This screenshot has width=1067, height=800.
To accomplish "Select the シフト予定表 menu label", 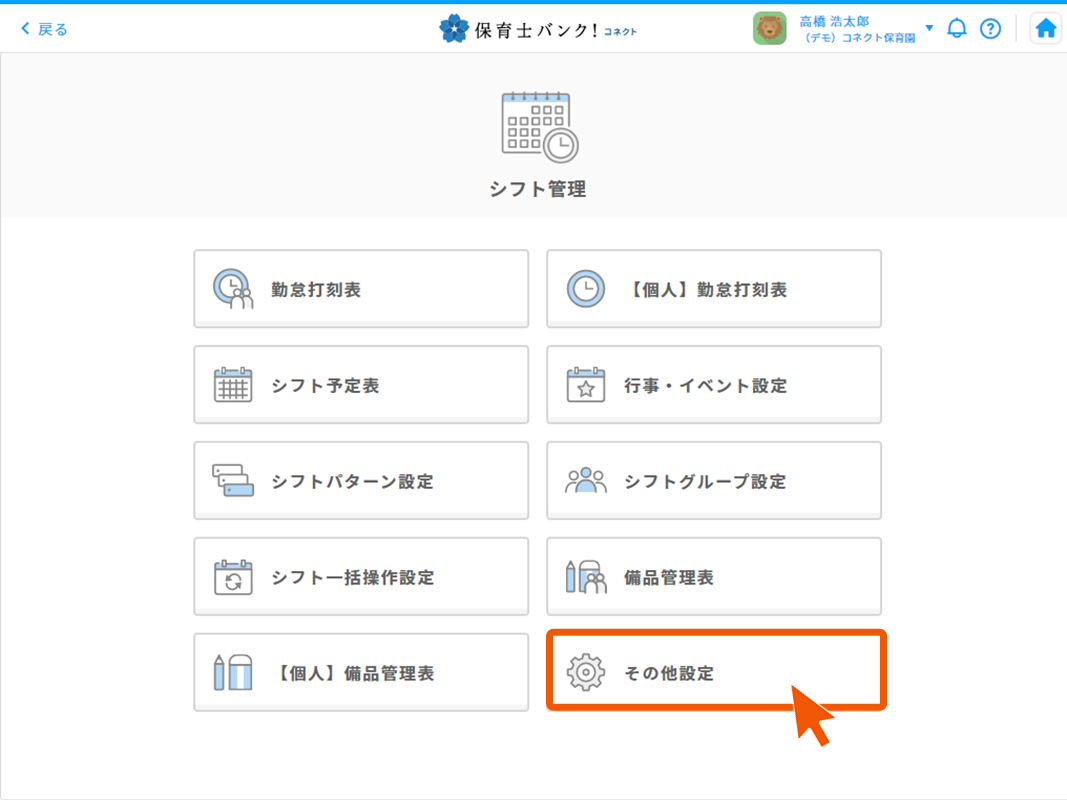I will 325,386.
